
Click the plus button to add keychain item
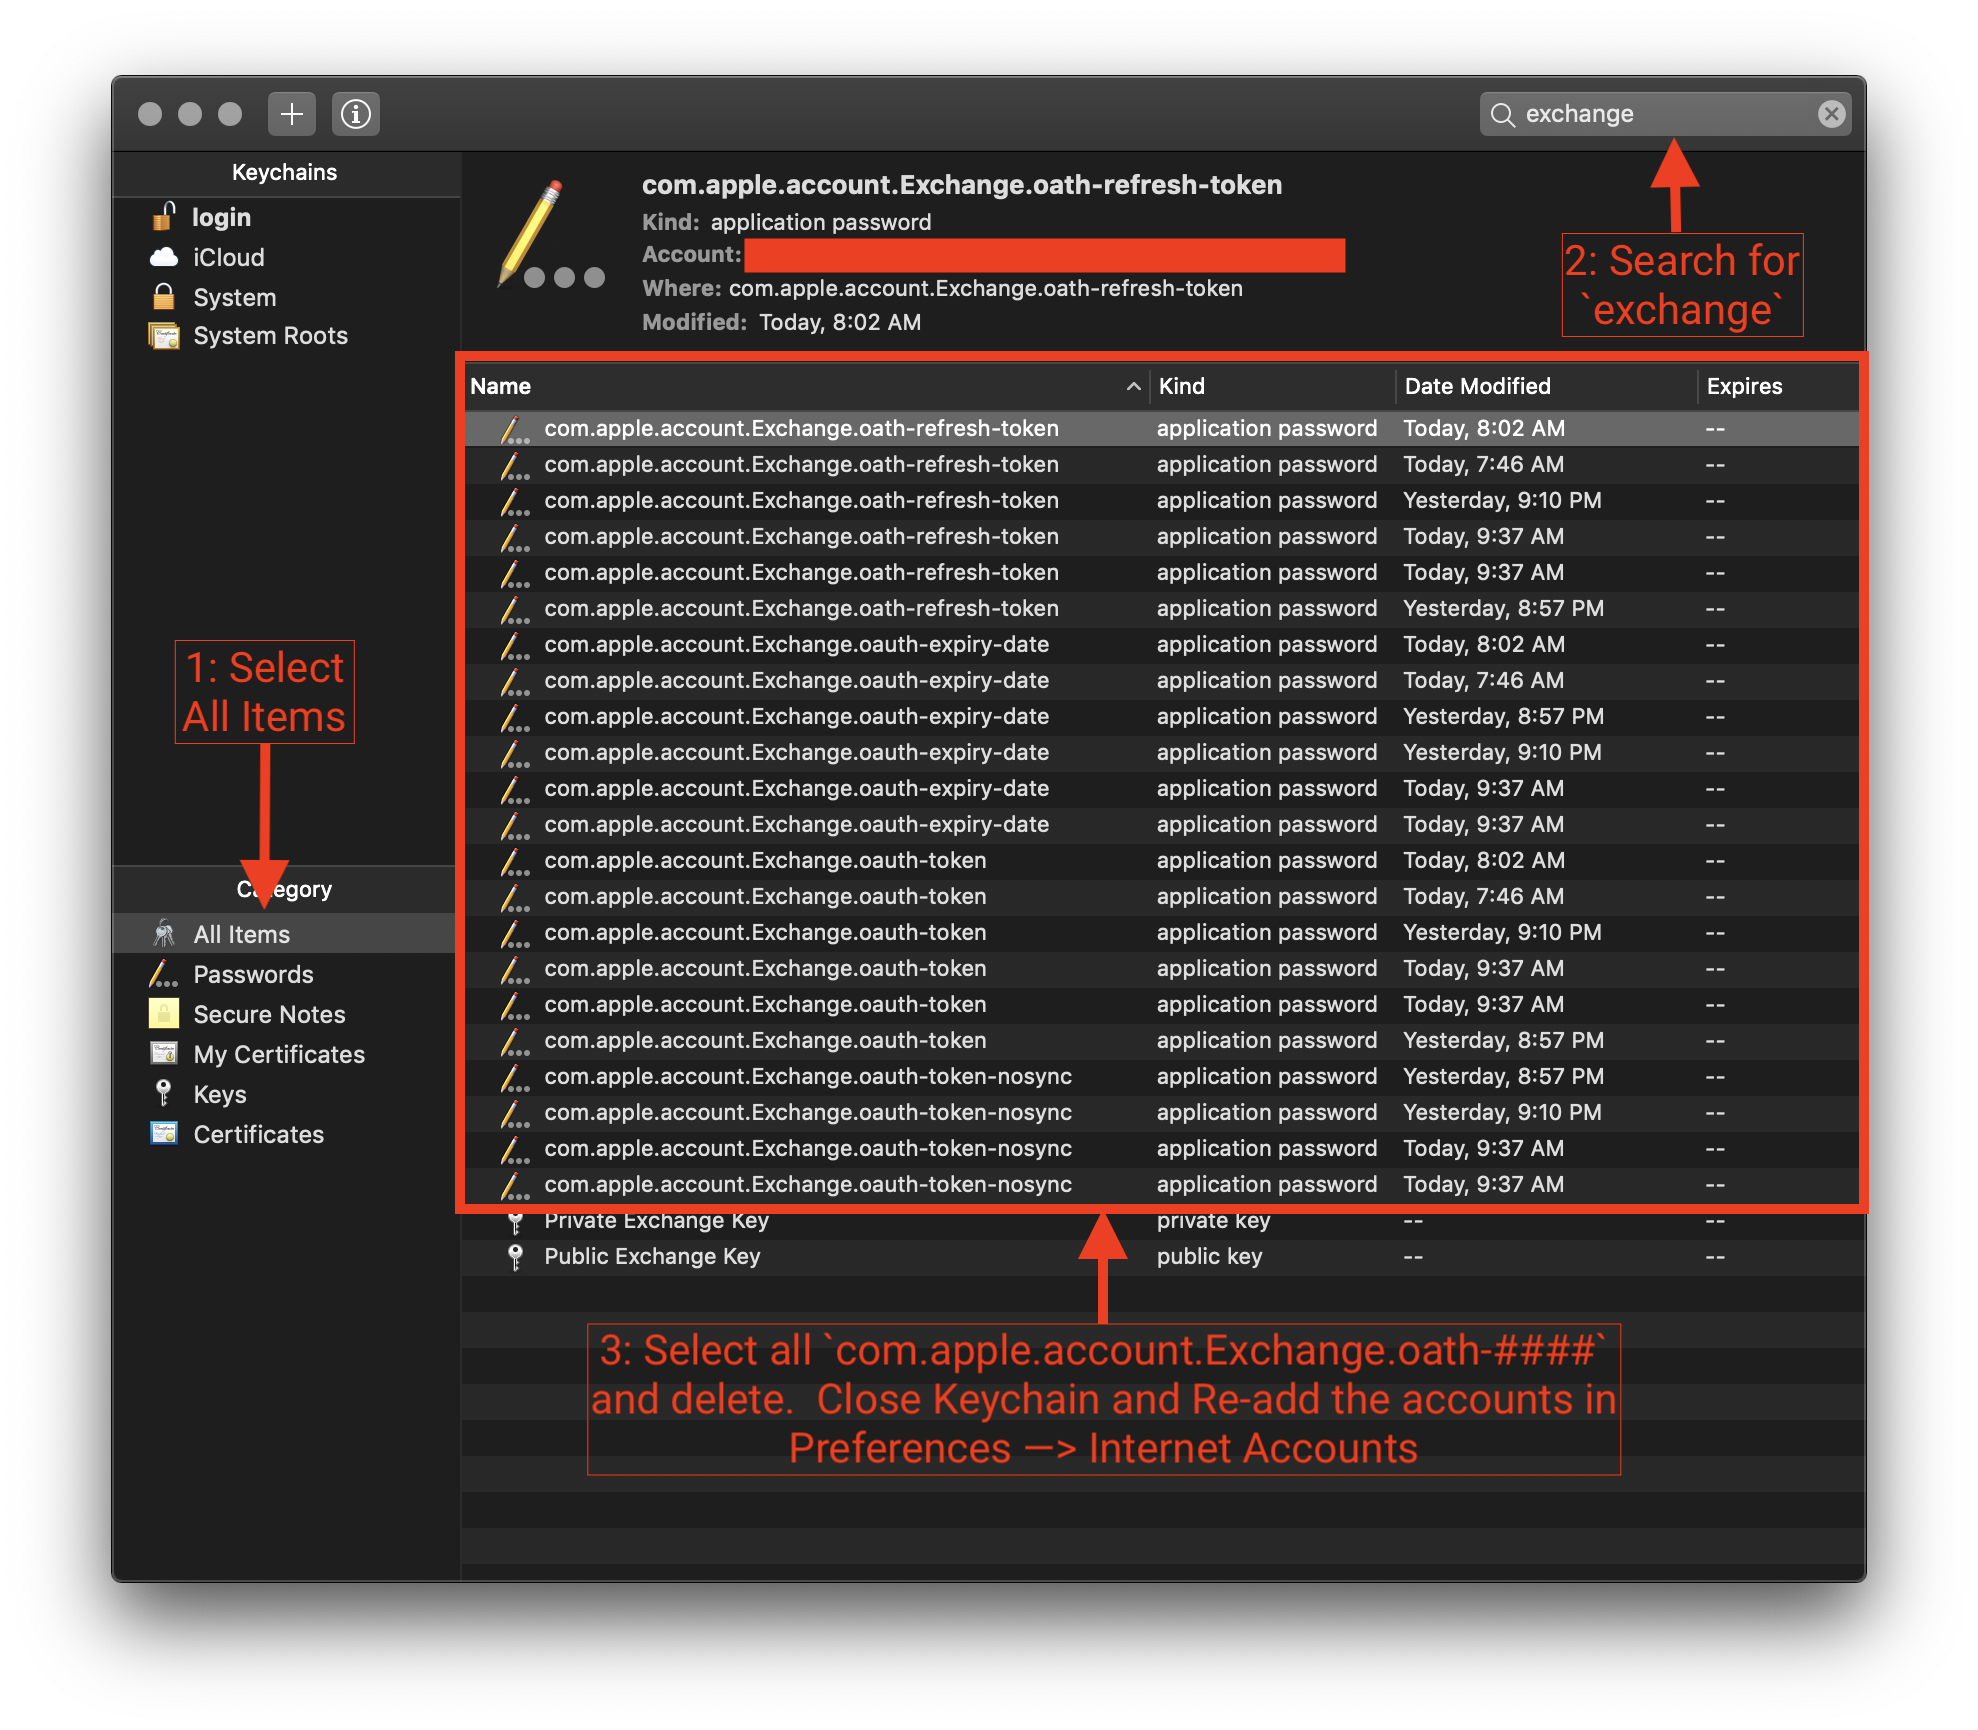click(x=291, y=114)
